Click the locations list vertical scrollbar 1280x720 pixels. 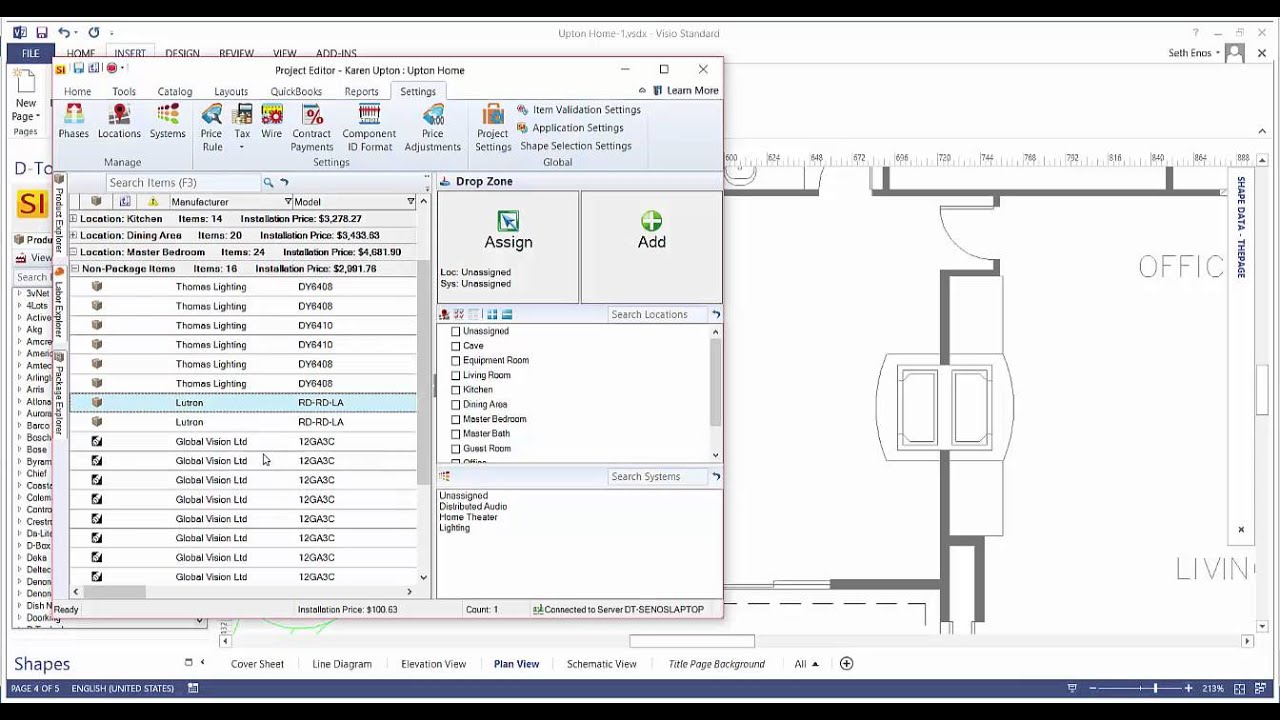[715, 383]
